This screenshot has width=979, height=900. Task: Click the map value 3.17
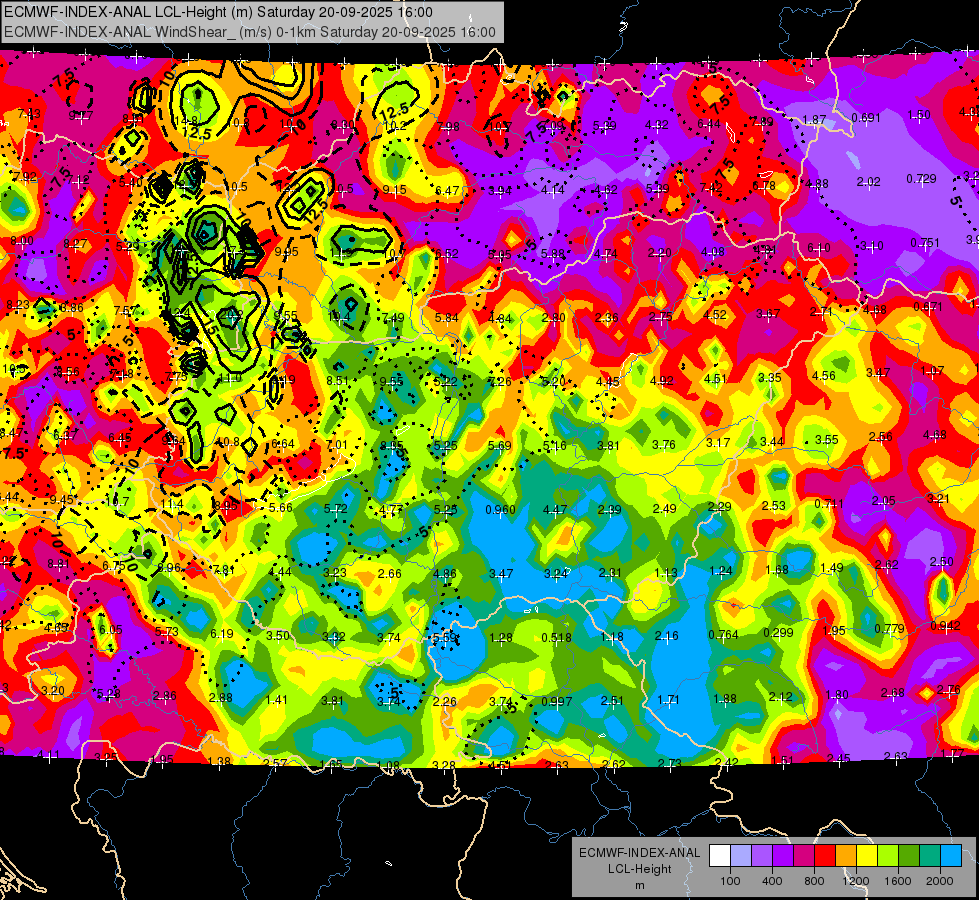pyautogui.click(x=718, y=443)
